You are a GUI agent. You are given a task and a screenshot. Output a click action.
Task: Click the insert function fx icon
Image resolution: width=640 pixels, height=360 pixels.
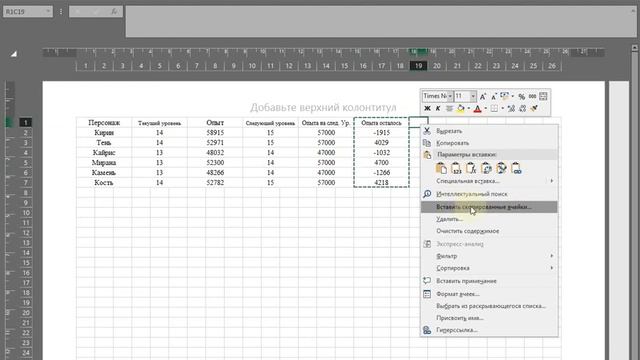click(115, 12)
